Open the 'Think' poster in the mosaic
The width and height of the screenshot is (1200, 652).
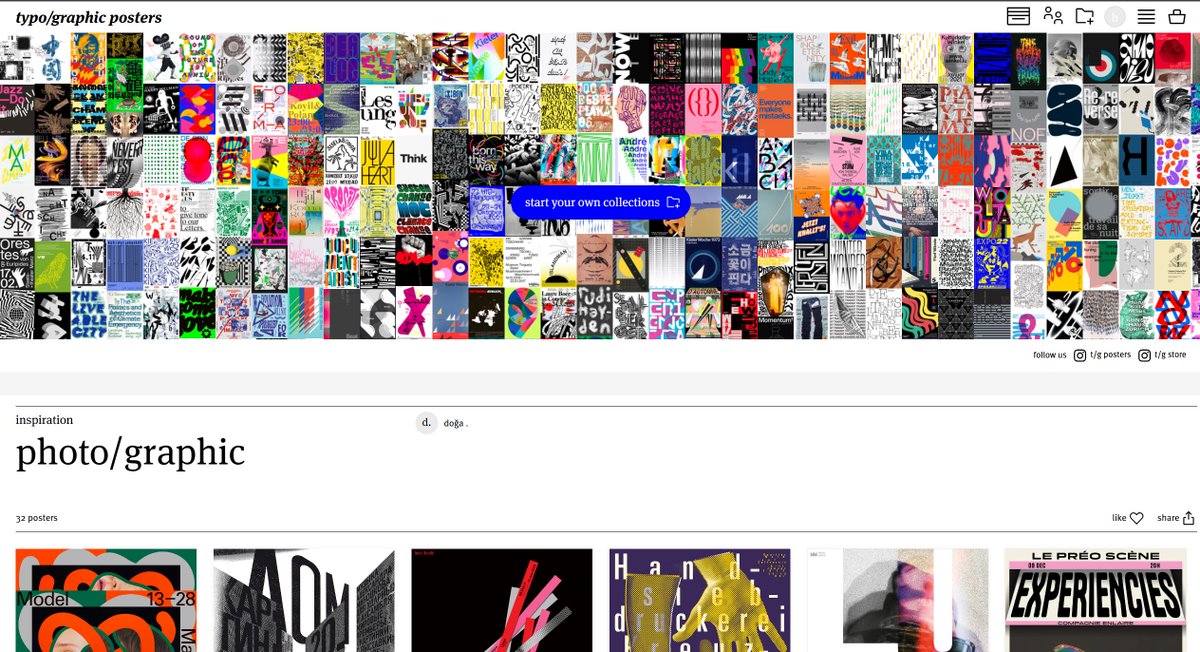tap(413, 159)
